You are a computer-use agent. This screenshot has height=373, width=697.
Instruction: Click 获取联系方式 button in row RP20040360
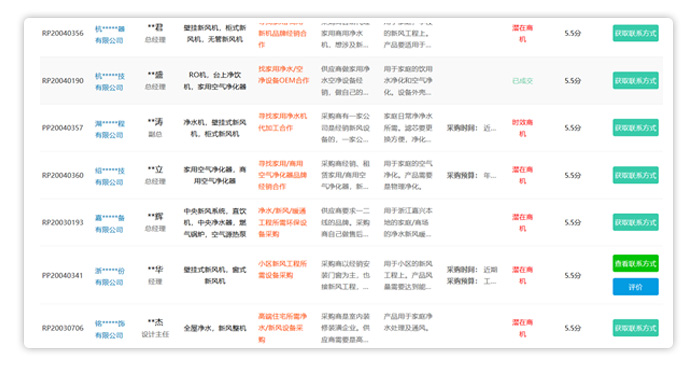point(635,175)
